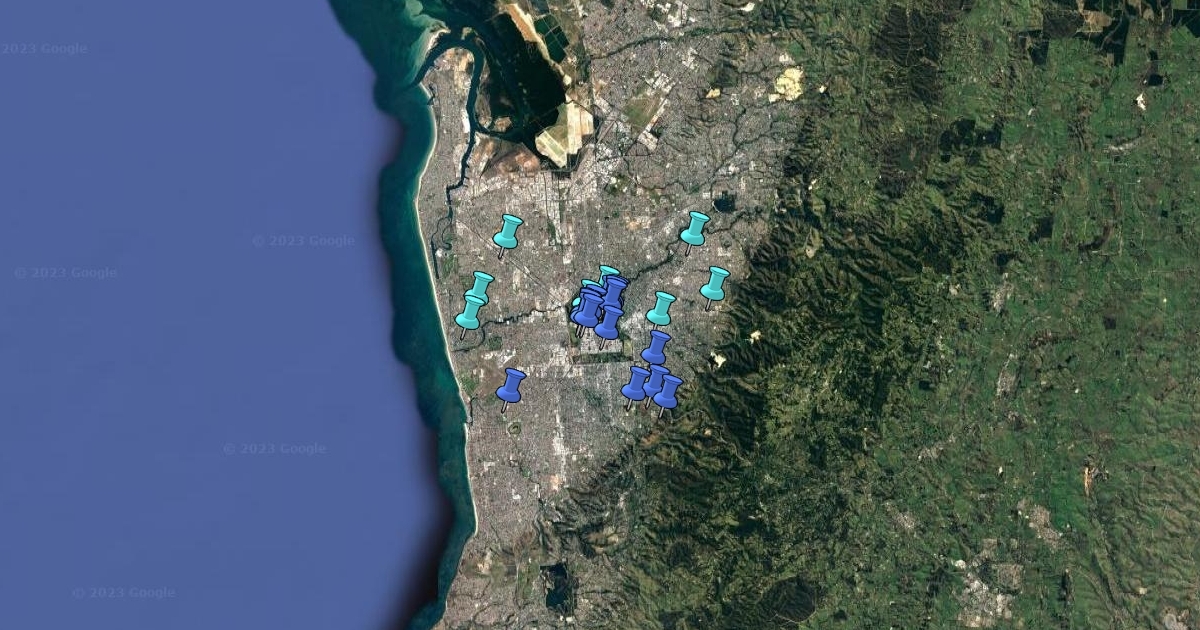The image size is (1200, 630).
Task: Click the pale quarry patch in the northern hills
Action: [x=788, y=84]
